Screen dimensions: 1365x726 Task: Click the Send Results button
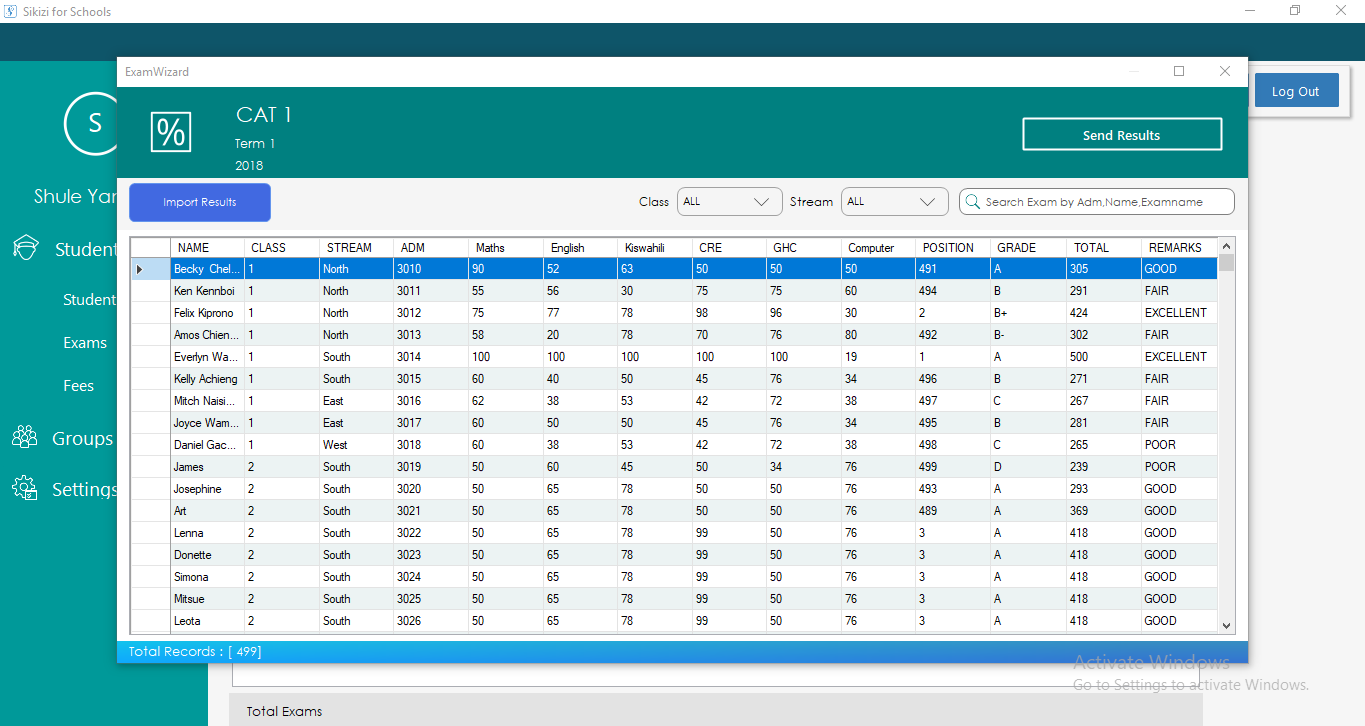[x=1122, y=135]
